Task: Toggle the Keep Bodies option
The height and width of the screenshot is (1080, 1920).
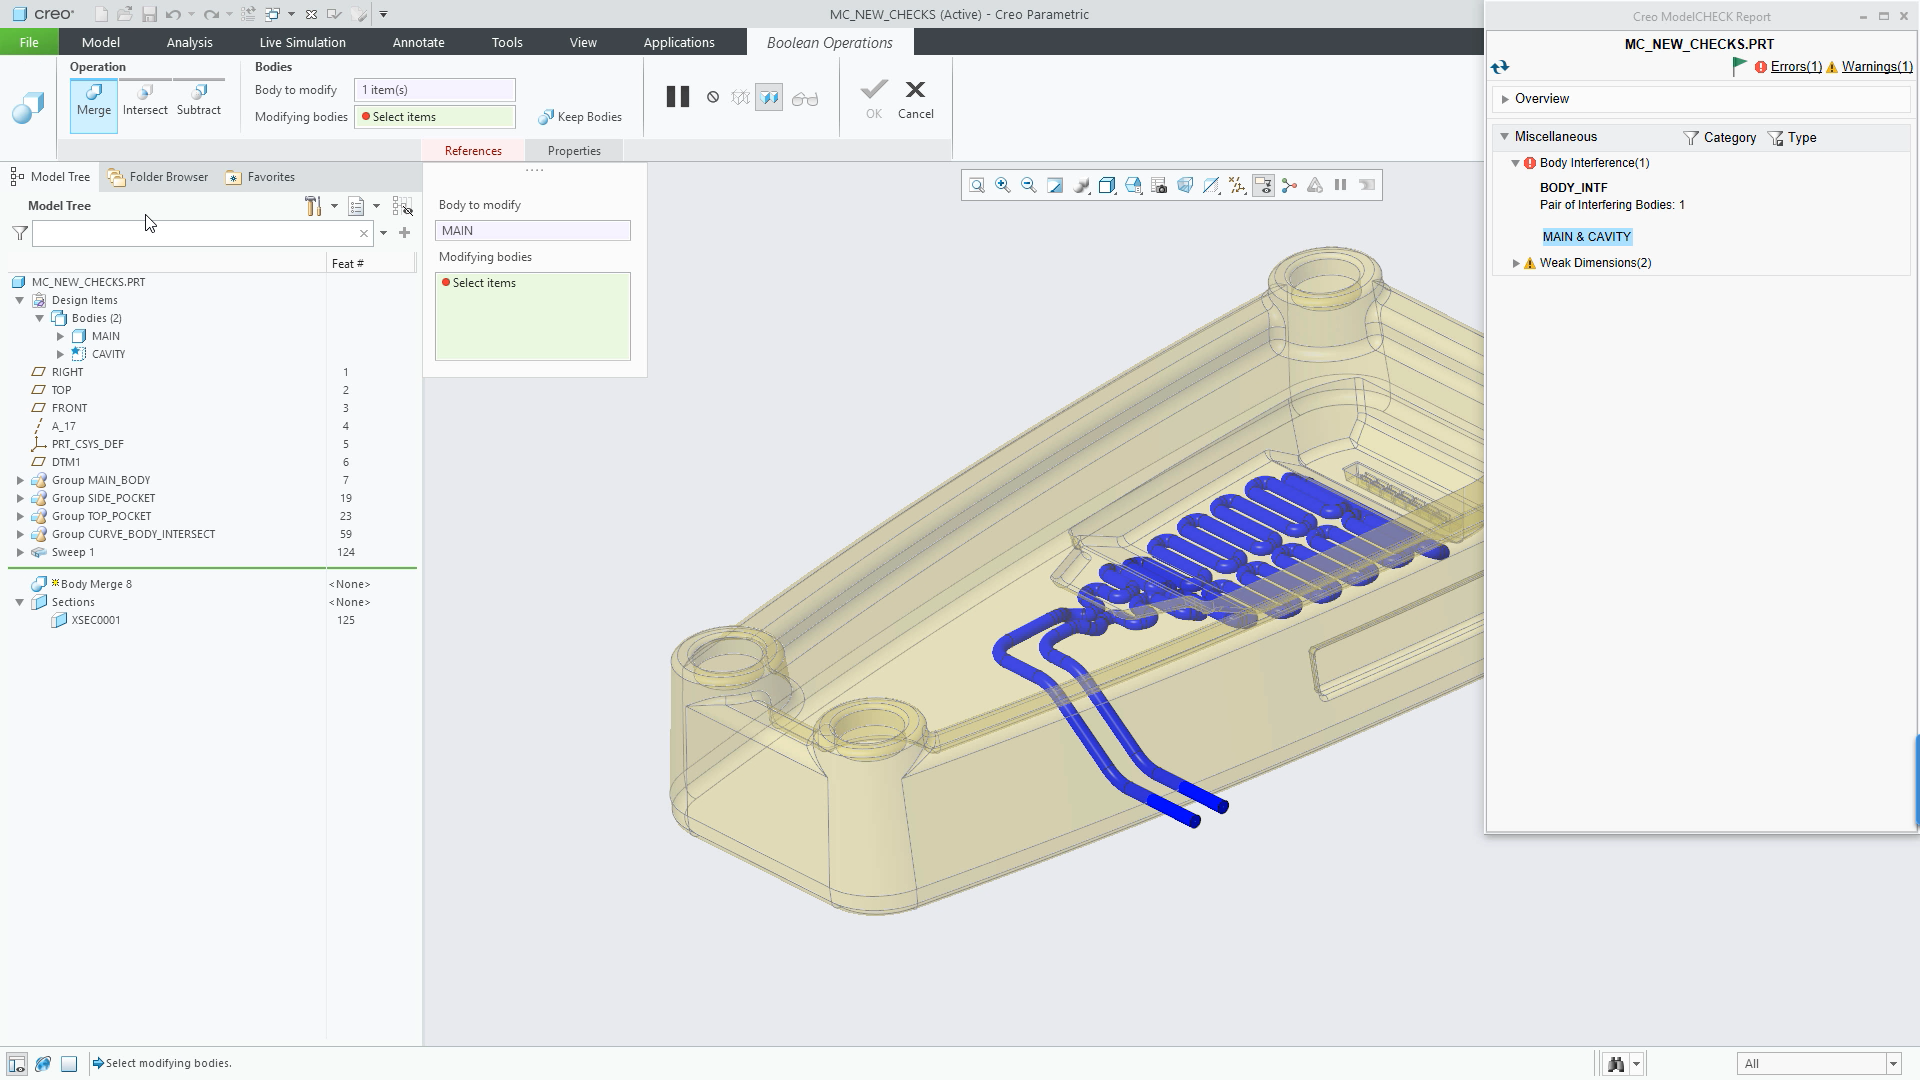Action: coord(580,117)
